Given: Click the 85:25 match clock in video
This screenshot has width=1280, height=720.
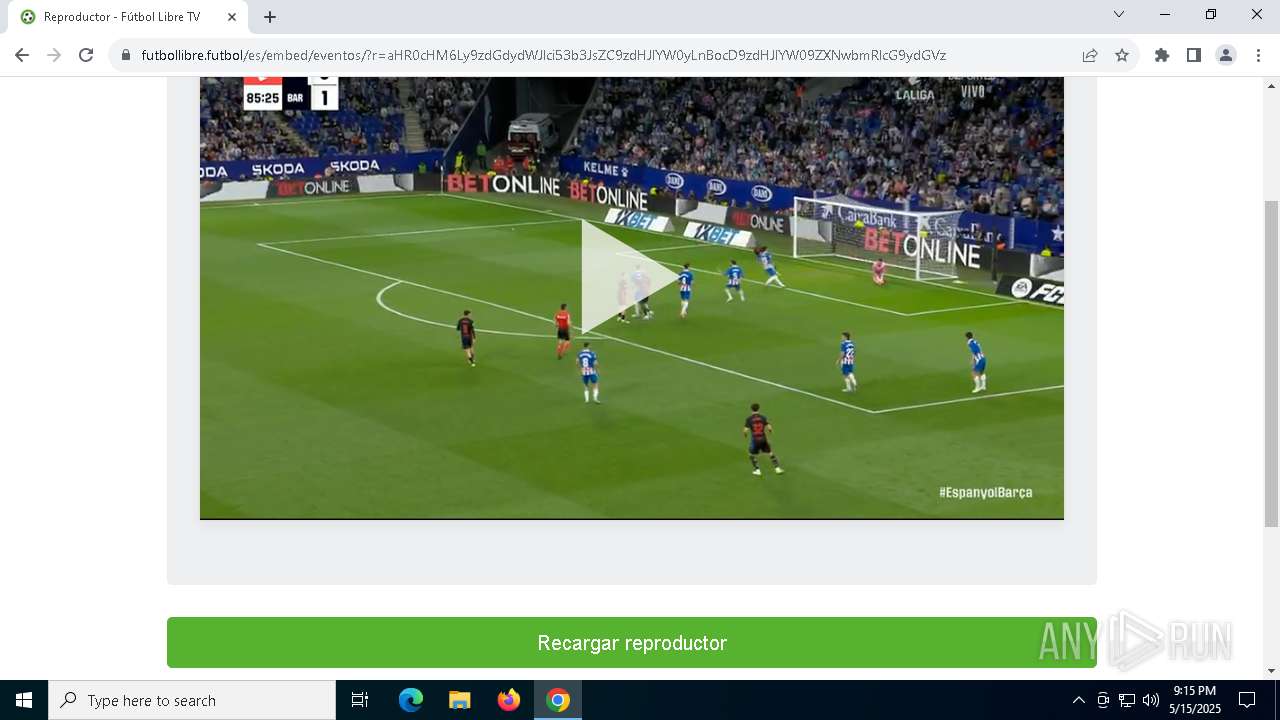Looking at the screenshot, I should (263, 98).
